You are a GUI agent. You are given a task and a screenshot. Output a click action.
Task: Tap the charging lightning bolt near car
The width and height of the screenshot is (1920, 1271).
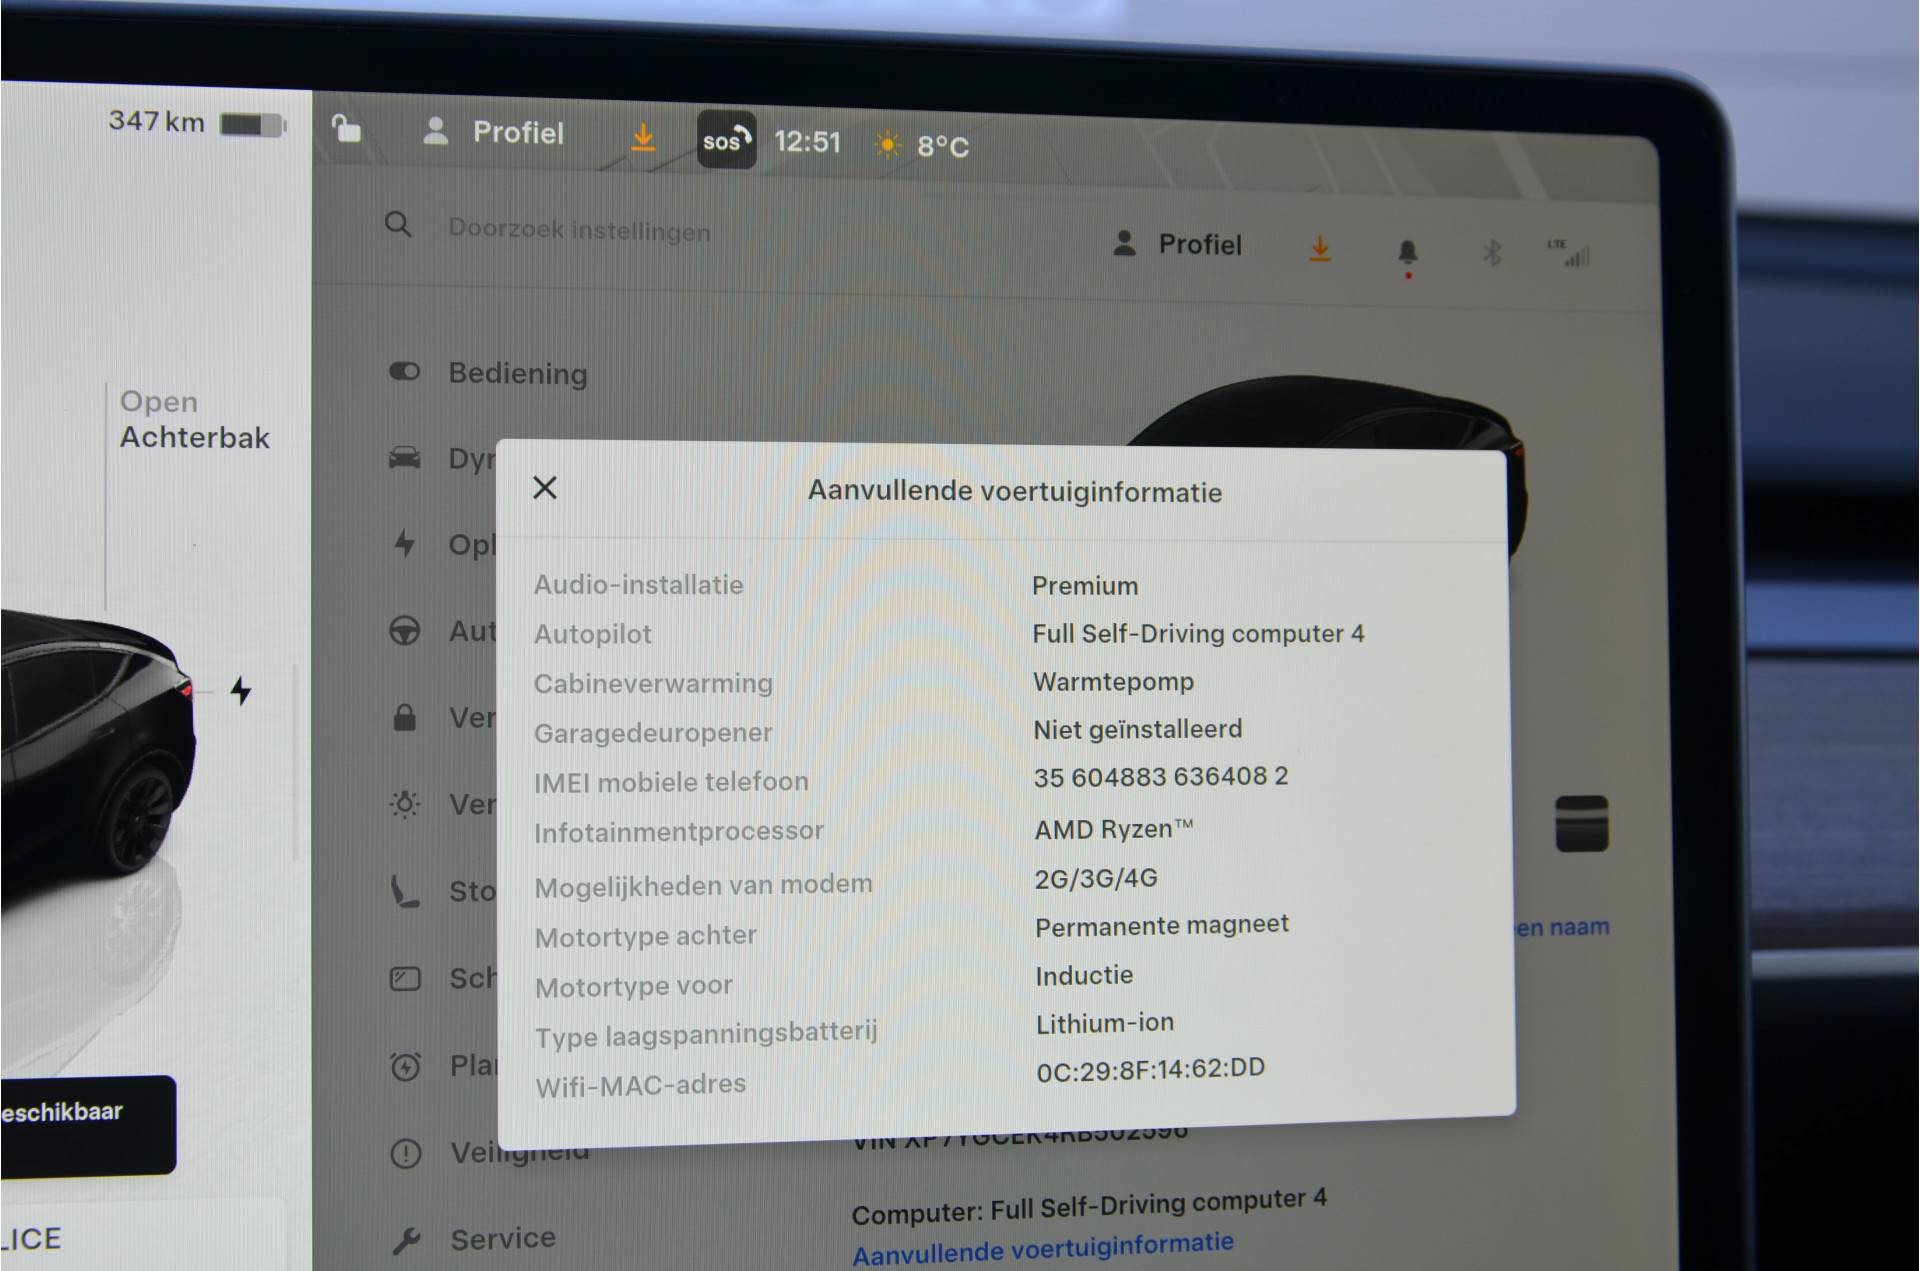click(x=241, y=691)
